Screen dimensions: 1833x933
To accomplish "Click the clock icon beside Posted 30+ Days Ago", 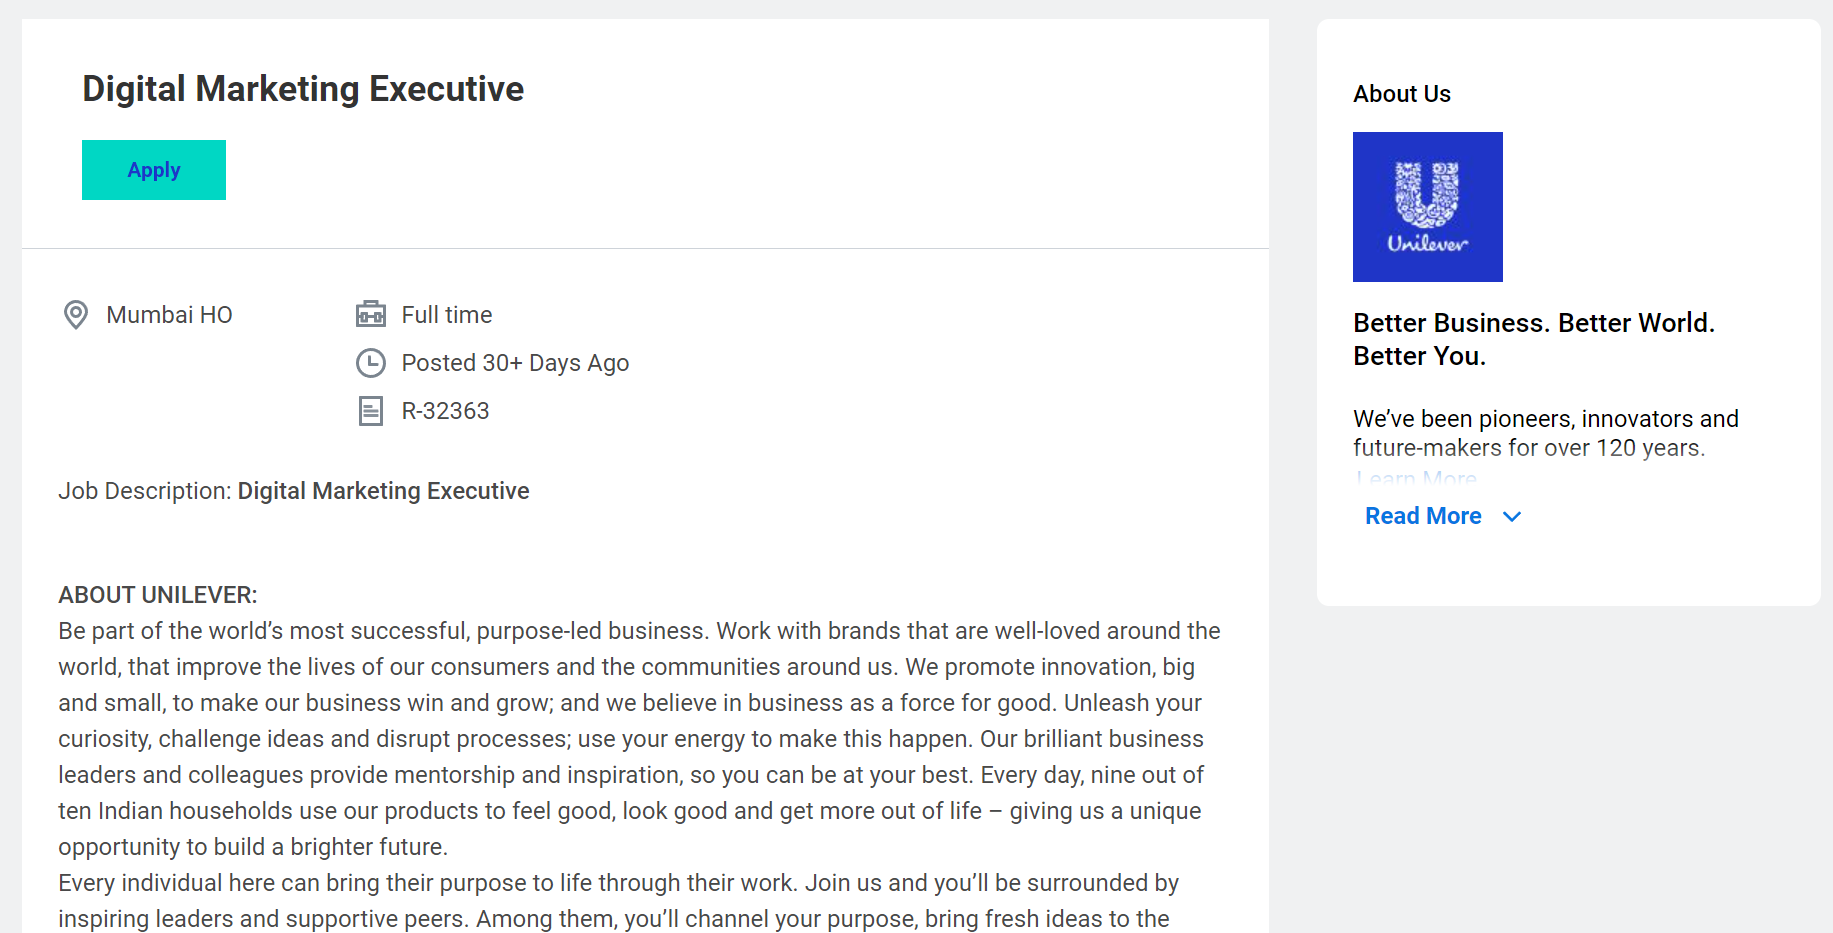I will point(371,363).
